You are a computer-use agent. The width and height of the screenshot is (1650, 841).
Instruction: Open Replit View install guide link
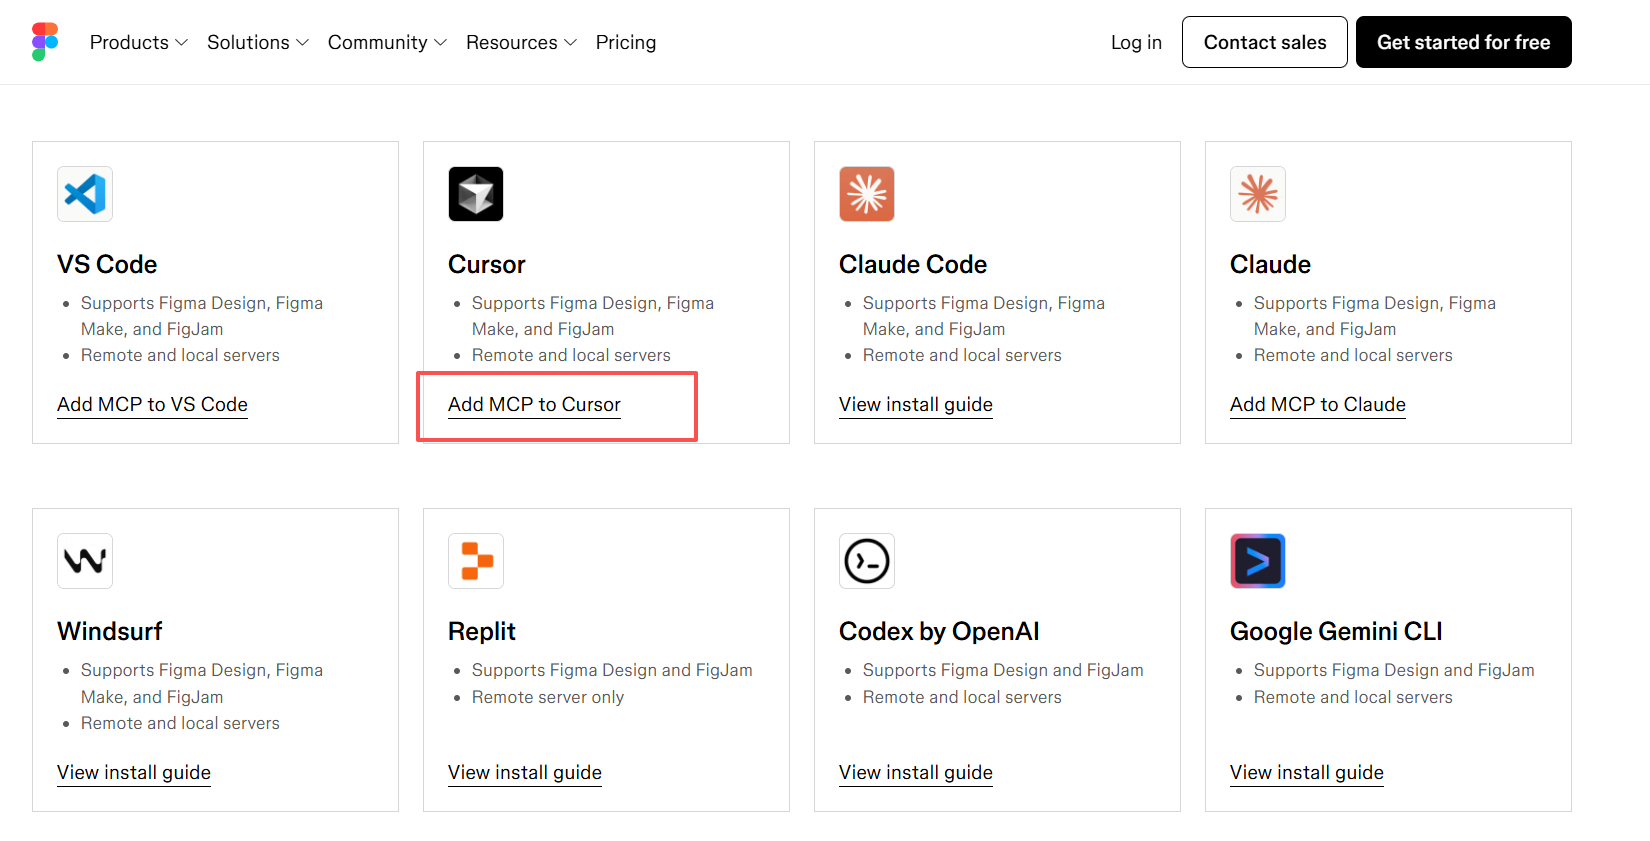(525, 772)
